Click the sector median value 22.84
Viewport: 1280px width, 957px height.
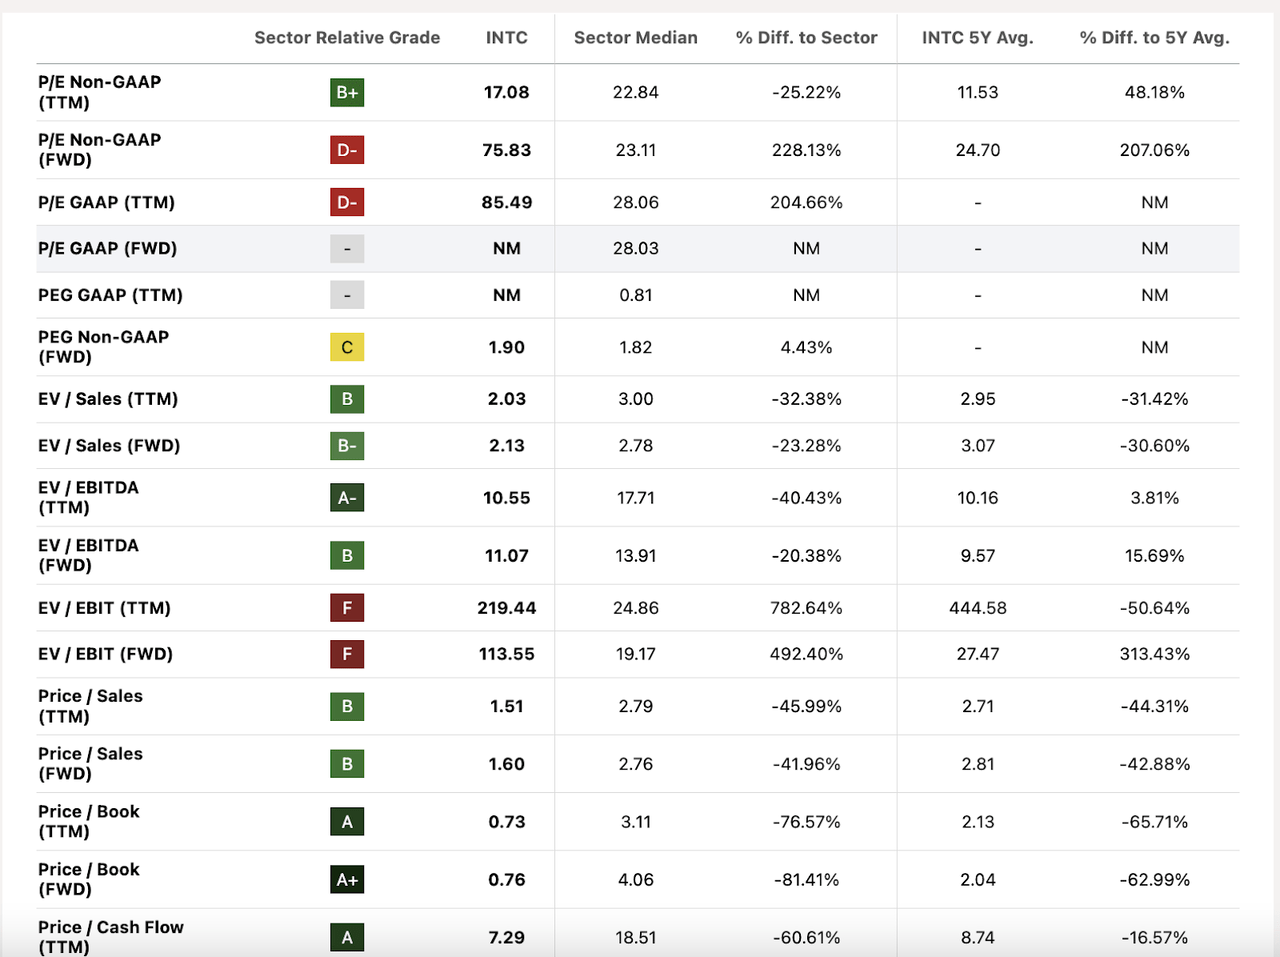(x=636, y=92)
